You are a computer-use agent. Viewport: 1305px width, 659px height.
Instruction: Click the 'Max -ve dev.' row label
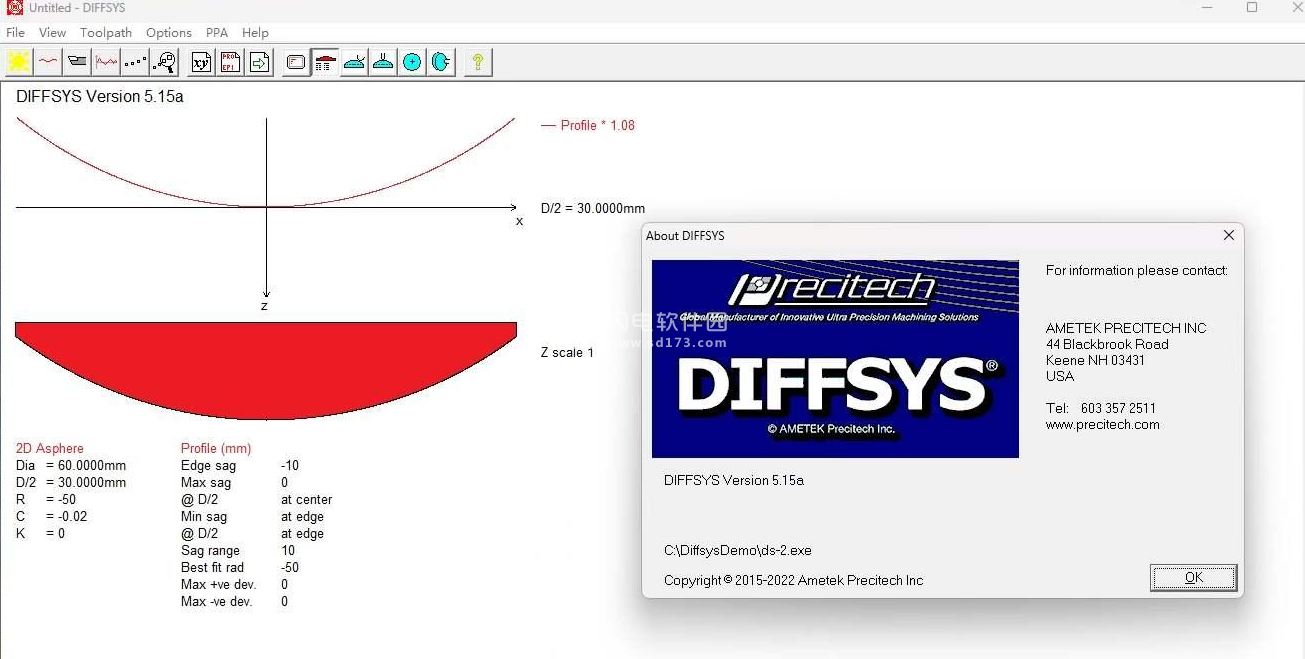[x=217, y=602]
